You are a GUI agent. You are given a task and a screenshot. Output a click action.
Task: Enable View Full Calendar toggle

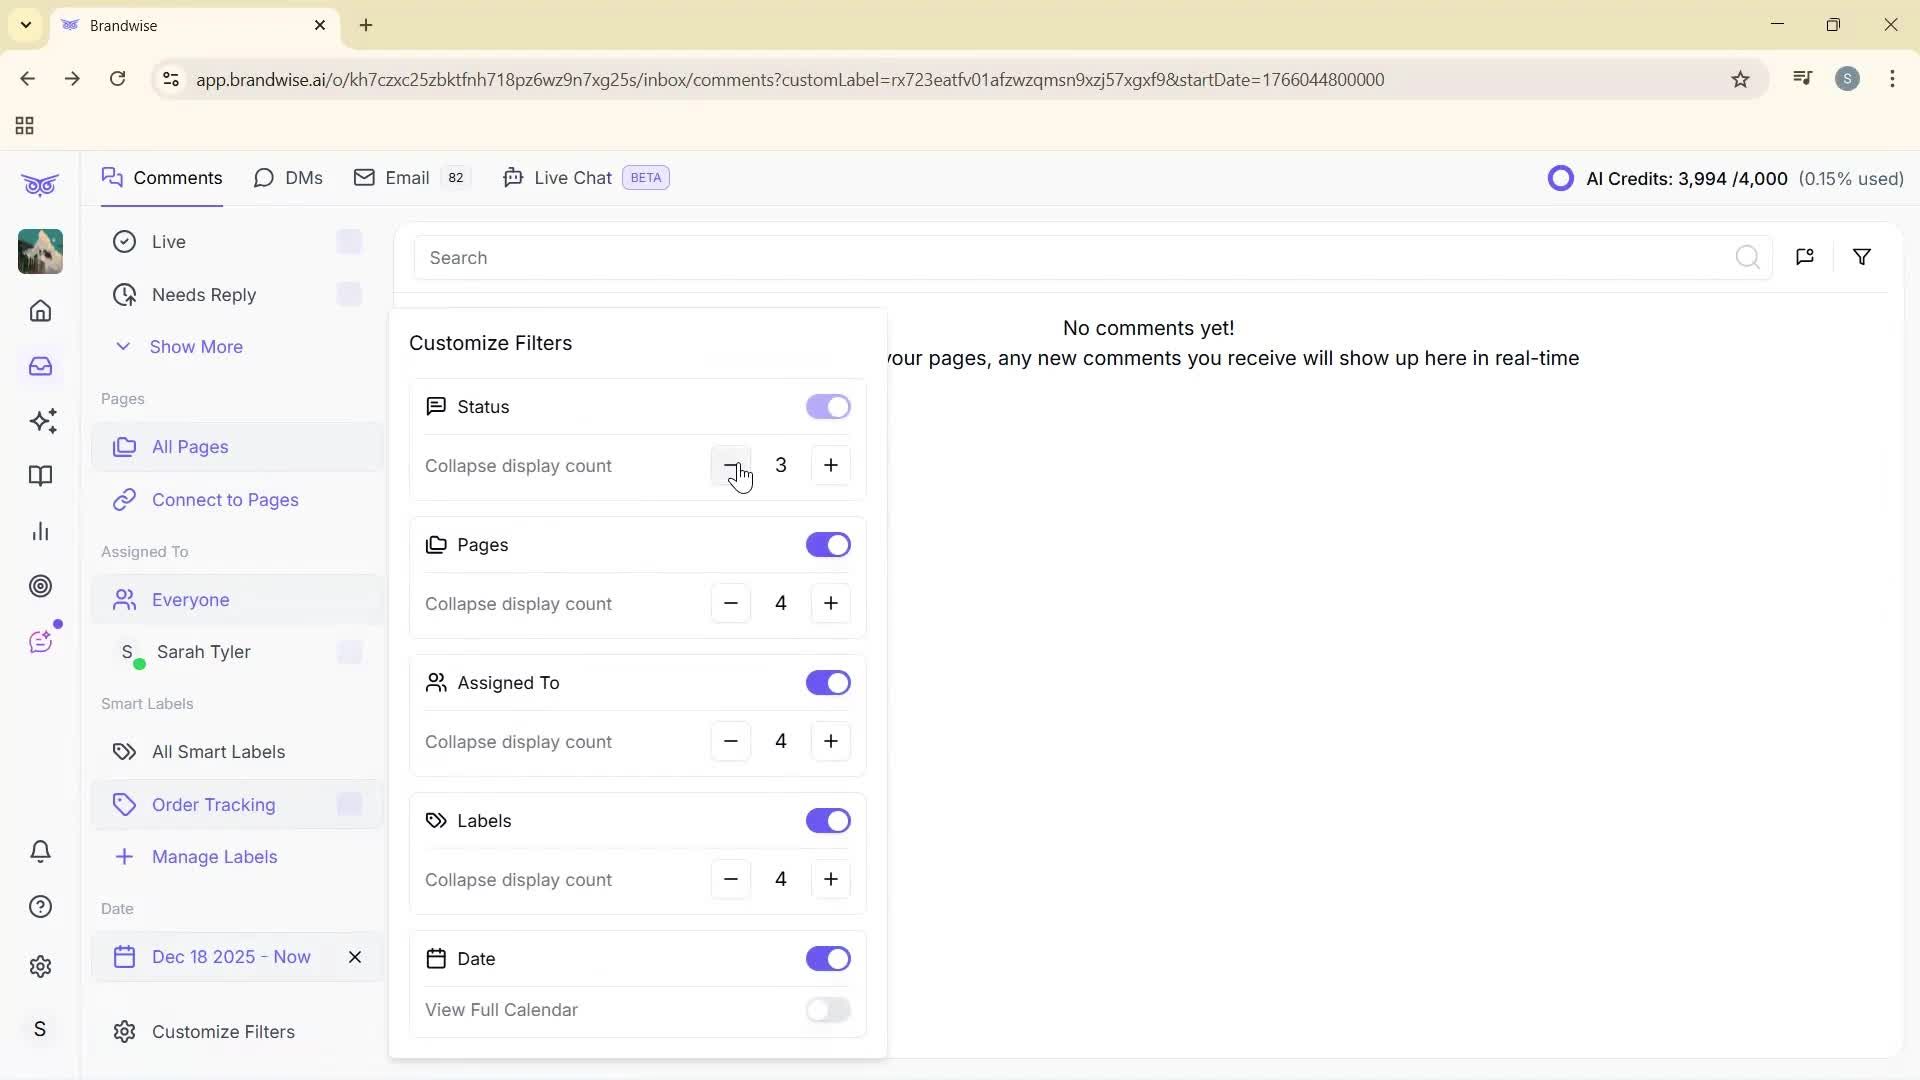826,1010
